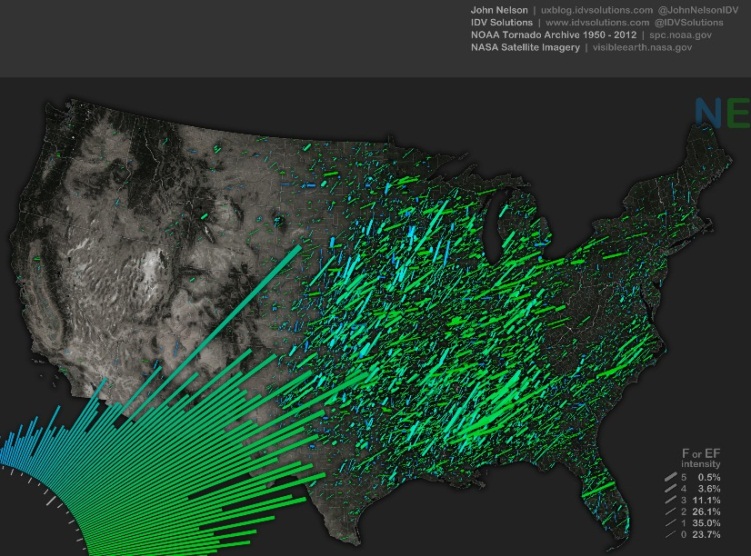The width and height of the screenshot is (751, 556).
Task: Open the spc.noaa.gov source link
Action: tap(679, 35)
